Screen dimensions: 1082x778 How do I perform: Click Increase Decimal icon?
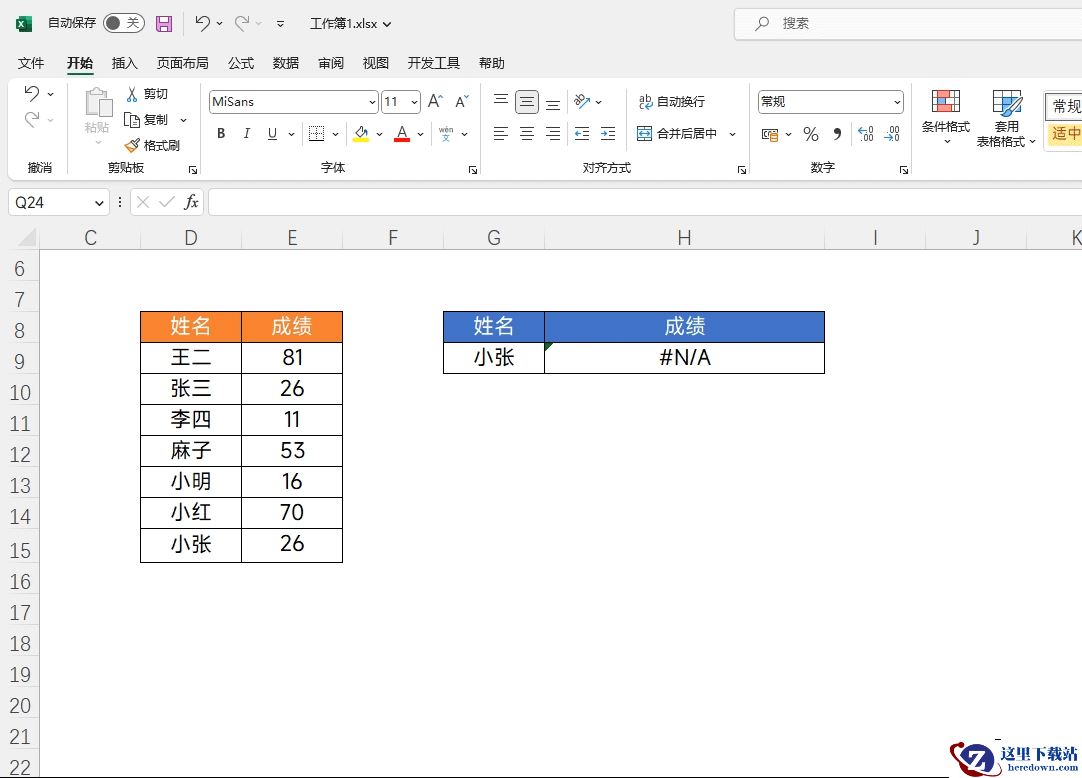865,133
